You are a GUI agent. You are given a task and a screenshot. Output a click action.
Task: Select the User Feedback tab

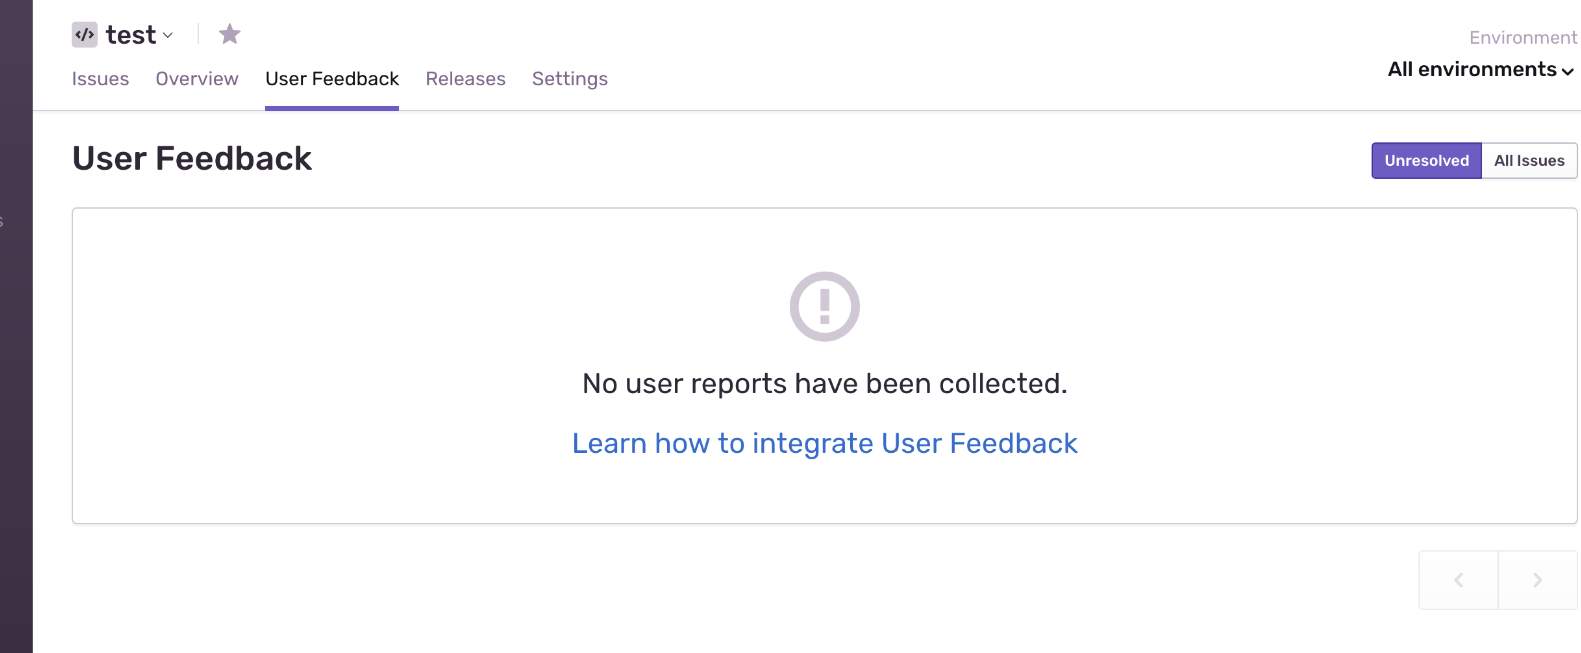[332, 79]
